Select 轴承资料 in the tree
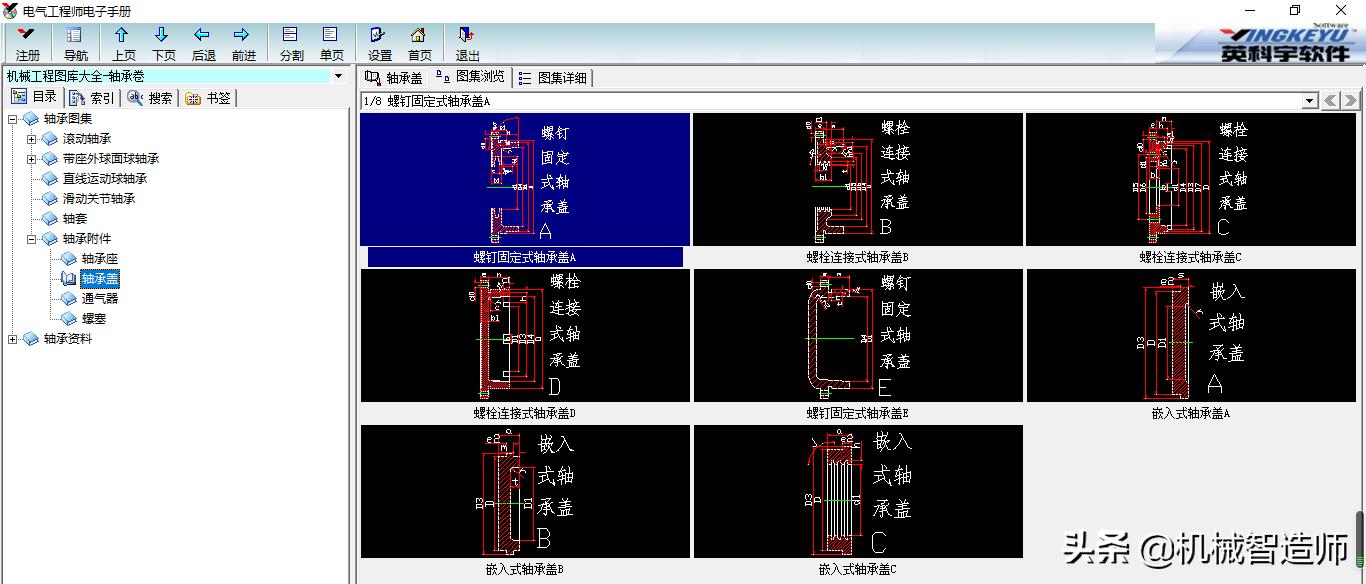 [68, 339]
